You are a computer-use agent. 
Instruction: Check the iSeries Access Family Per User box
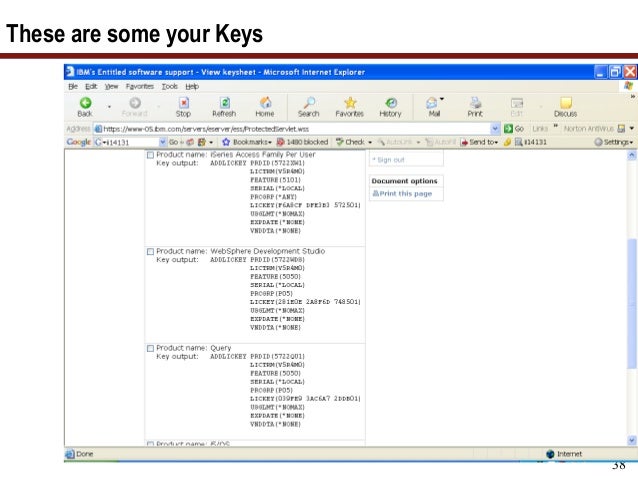coord(150,155)
